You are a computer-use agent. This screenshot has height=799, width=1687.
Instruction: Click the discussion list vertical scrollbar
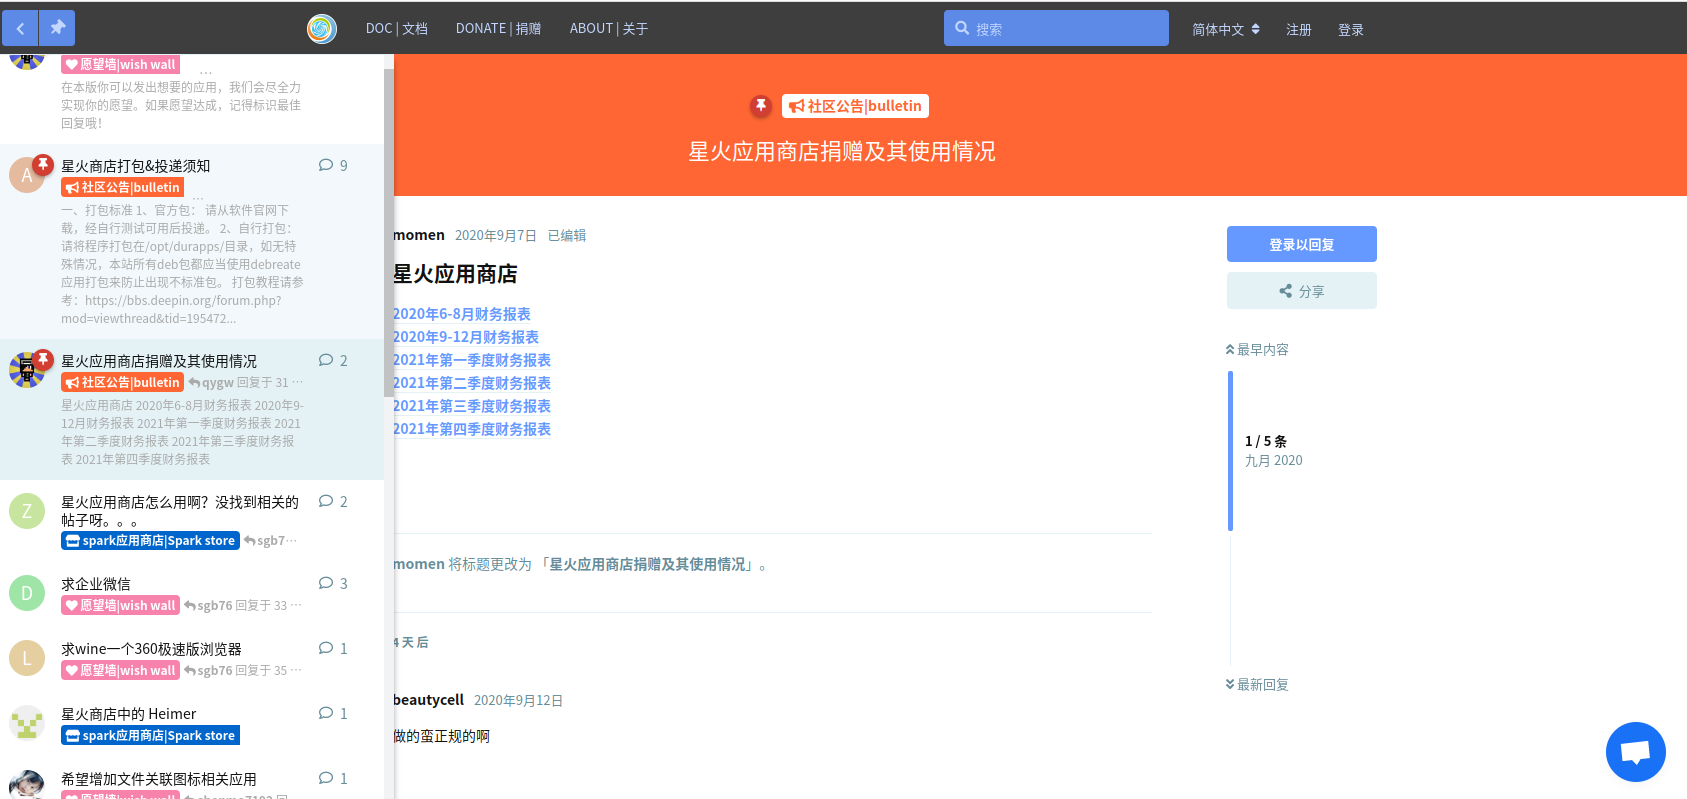[x=389, y=232]
